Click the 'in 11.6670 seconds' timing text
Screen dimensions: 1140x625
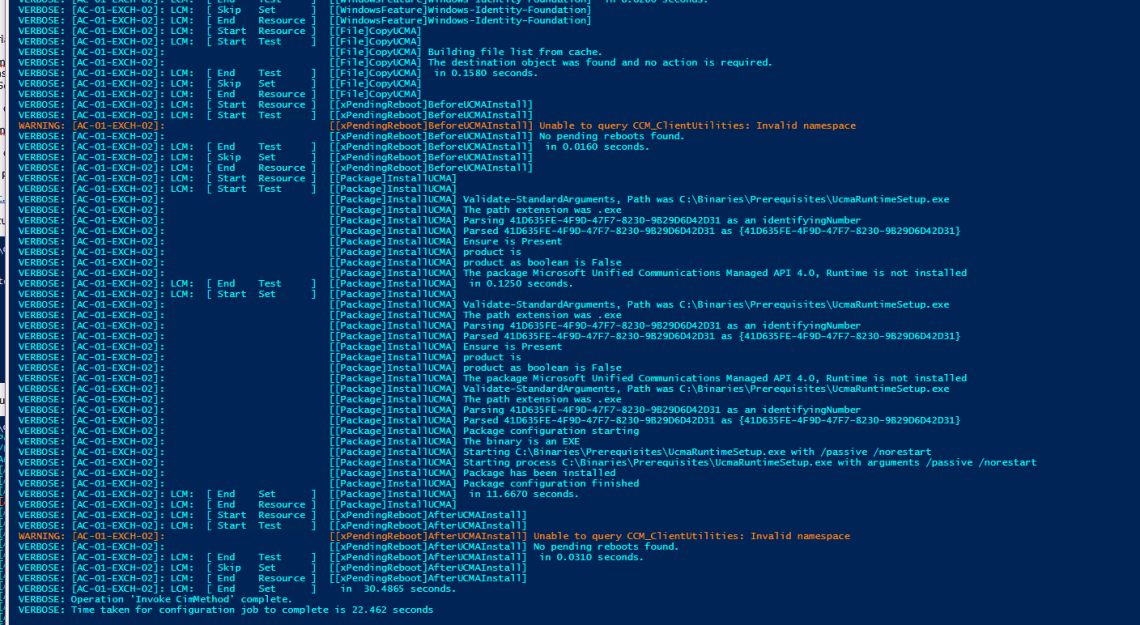coord(523,494)
